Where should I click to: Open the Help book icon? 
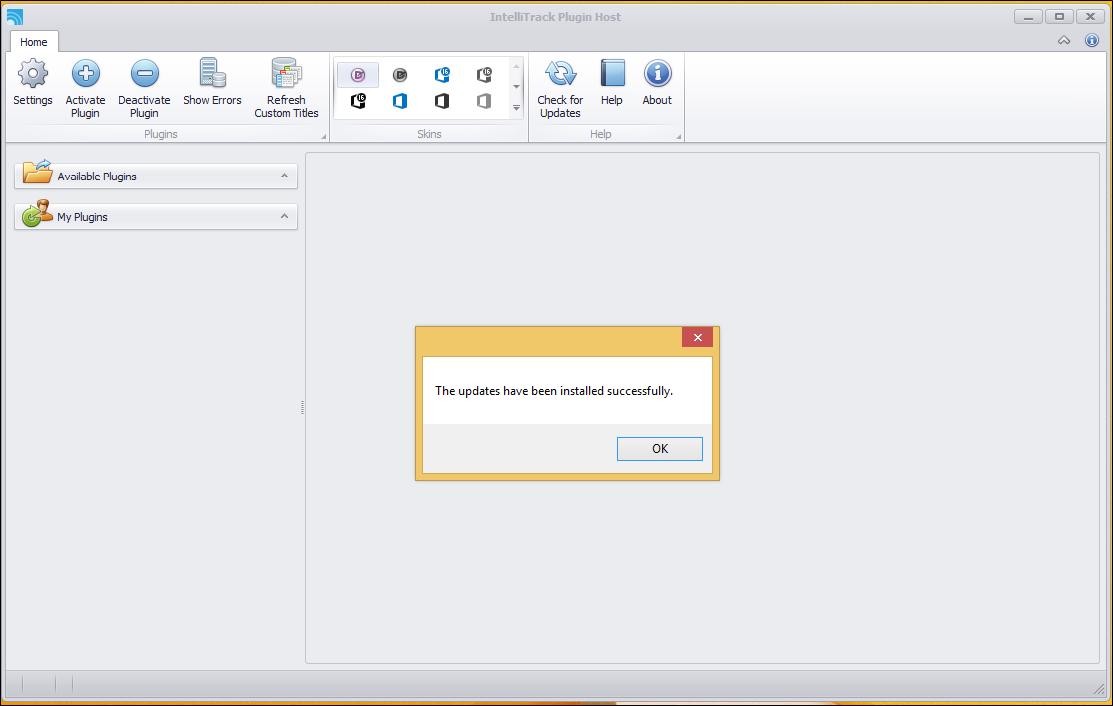pos(612,73)
